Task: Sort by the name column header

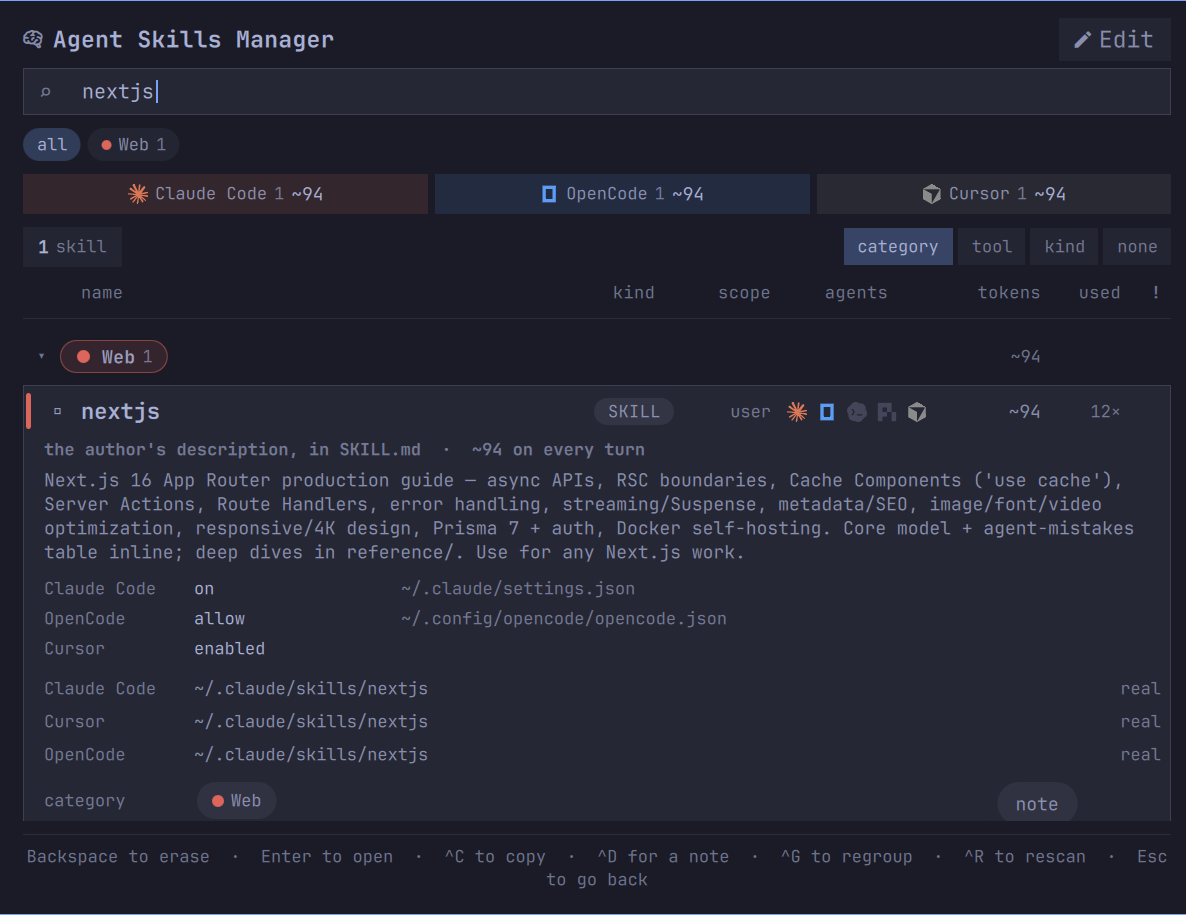Action: tap(101, 293)
